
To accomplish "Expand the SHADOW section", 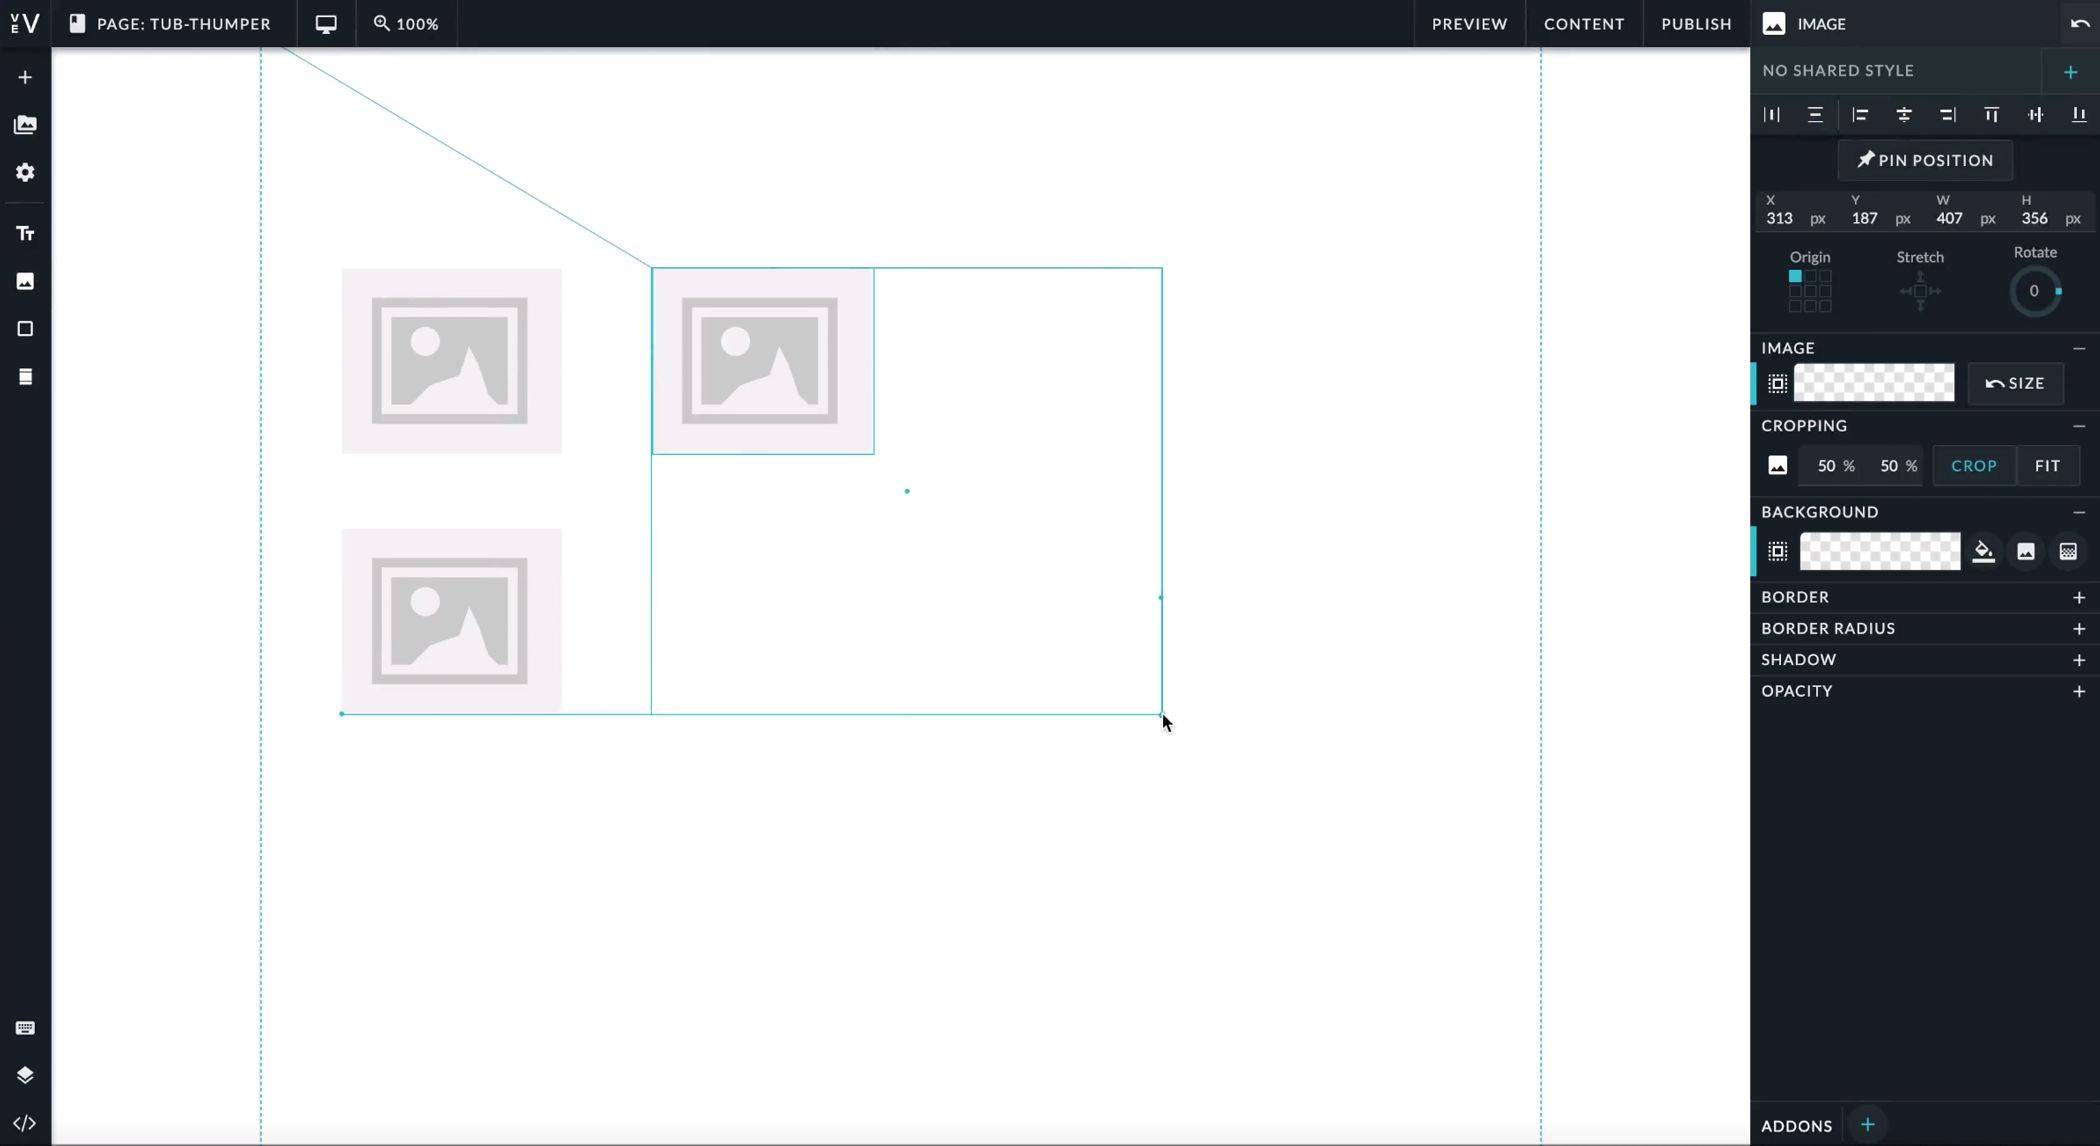I will click(x=2078, y=660).
